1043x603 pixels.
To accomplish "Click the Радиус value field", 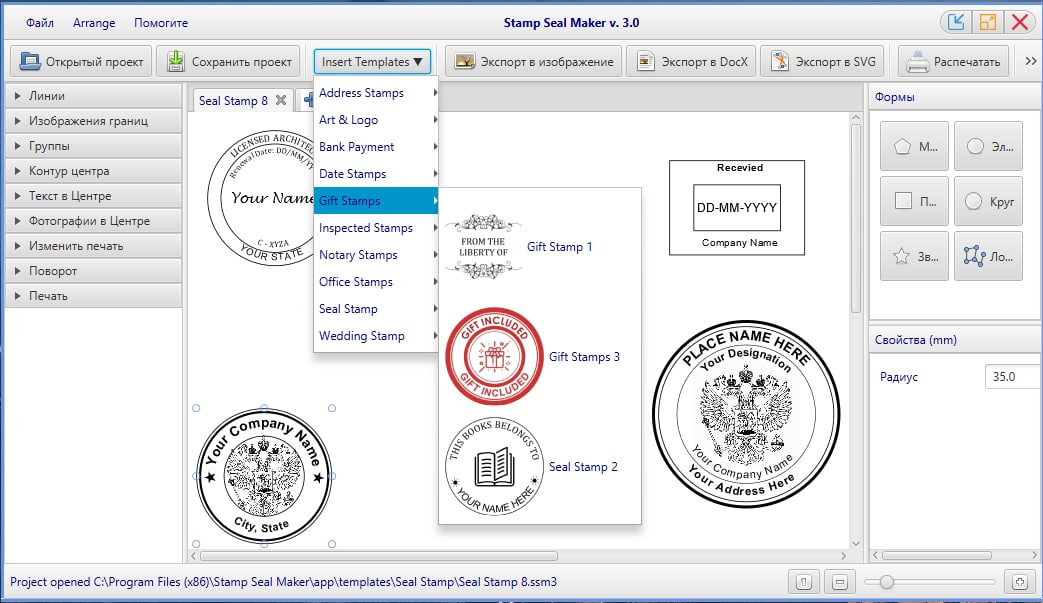I will (1013, 376).
